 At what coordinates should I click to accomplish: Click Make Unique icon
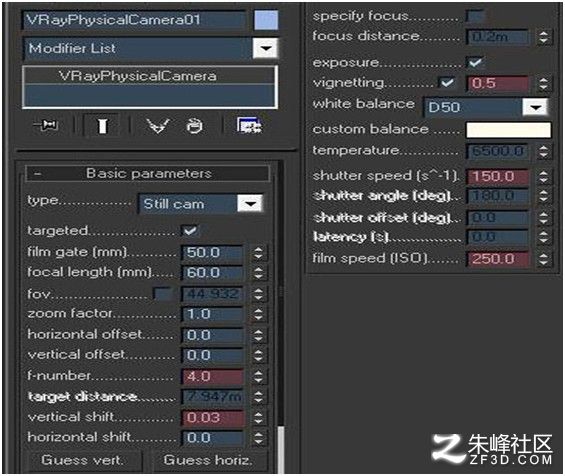click(158, 126)
